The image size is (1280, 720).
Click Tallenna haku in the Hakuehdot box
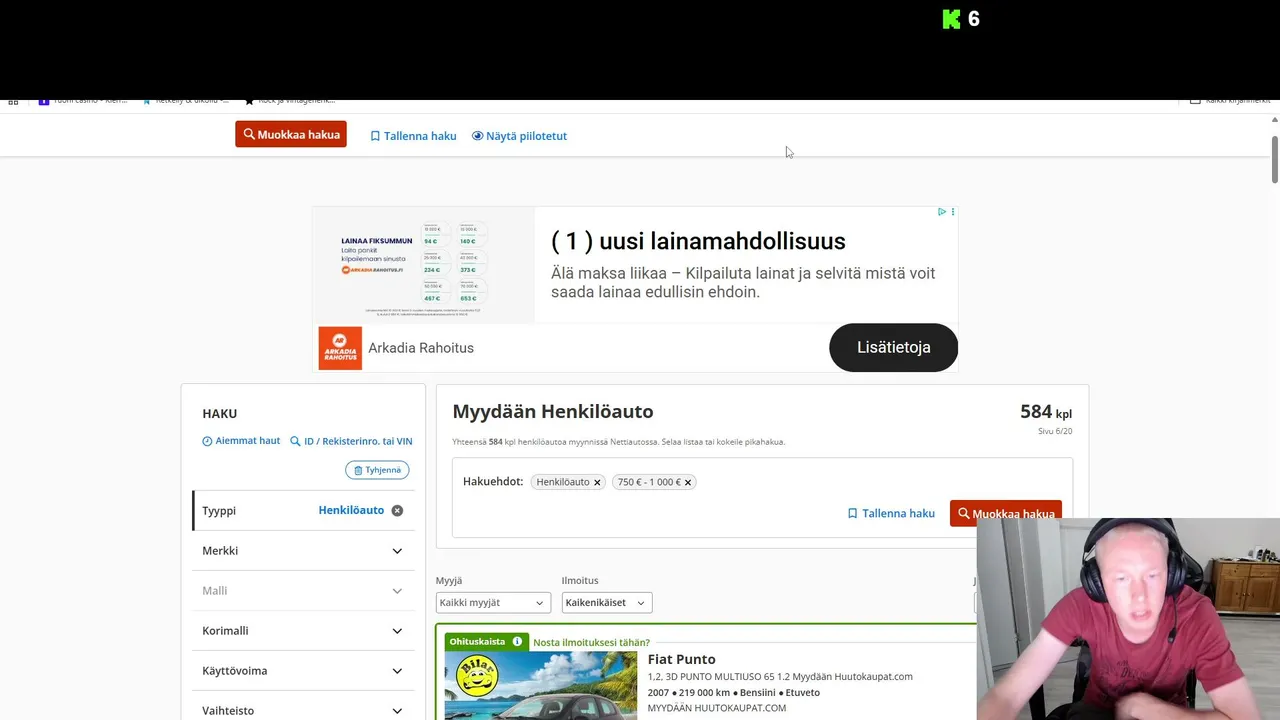coord(891,513)
